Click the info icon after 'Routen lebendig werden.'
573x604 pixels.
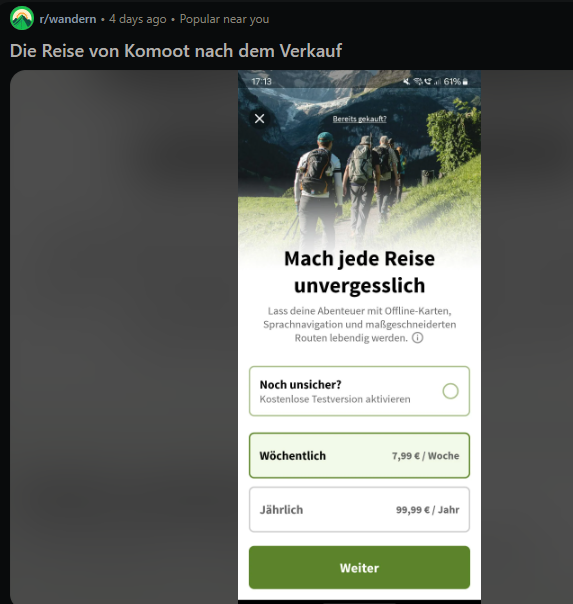point(418,338)
